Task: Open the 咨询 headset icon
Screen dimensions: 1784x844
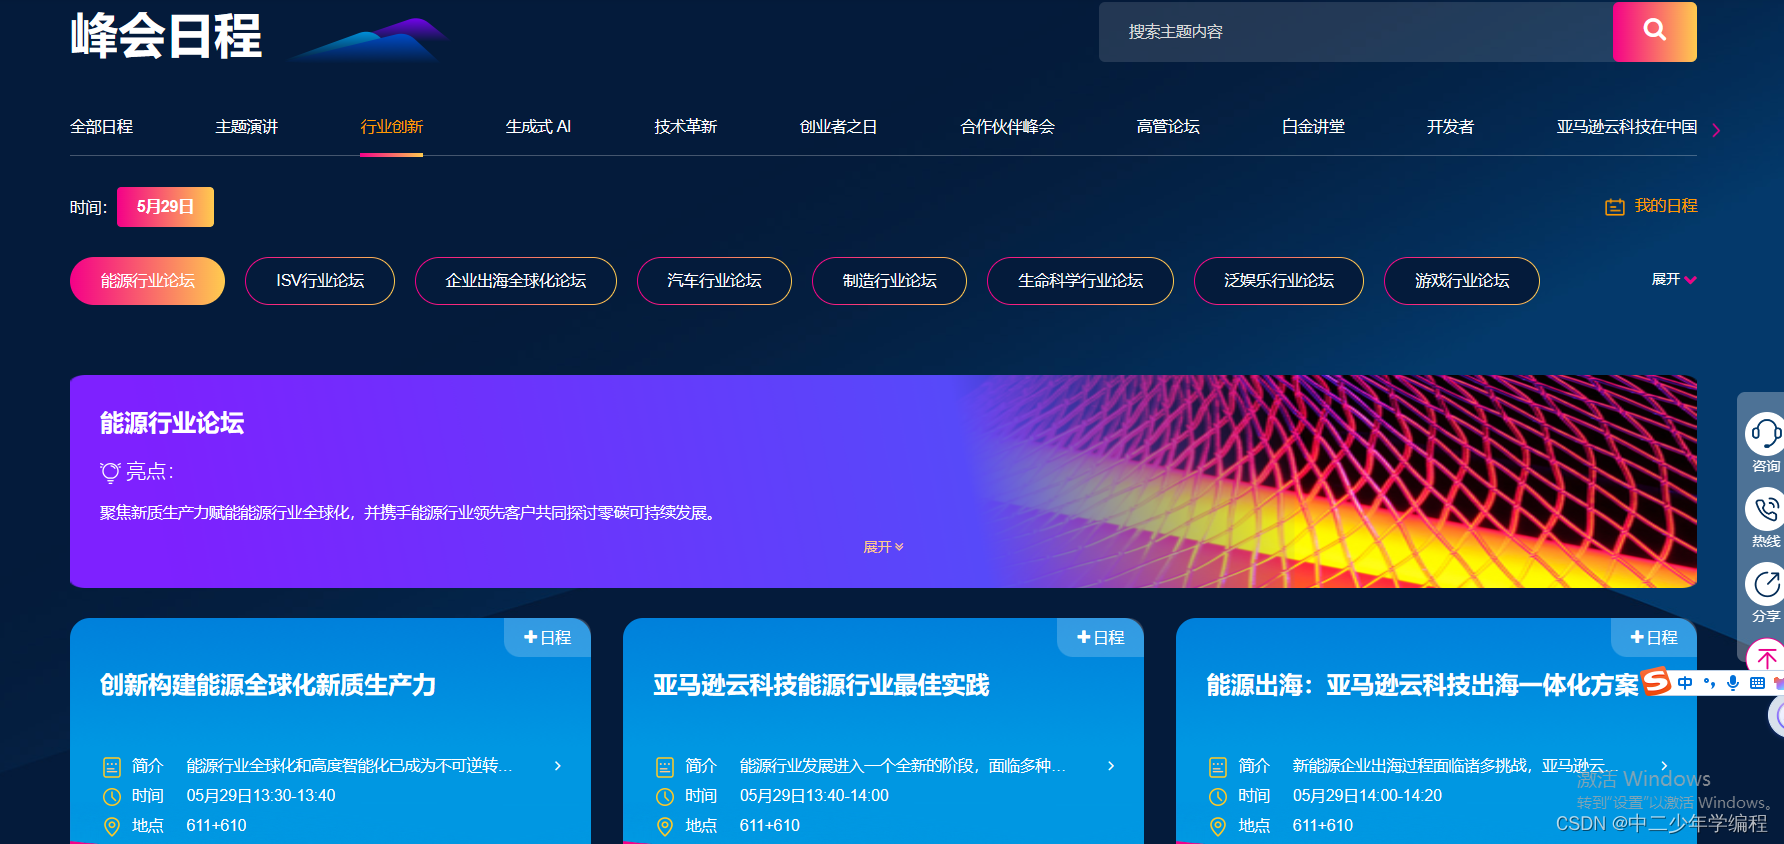Action: pyautogui.click(x=1765, y=434)
